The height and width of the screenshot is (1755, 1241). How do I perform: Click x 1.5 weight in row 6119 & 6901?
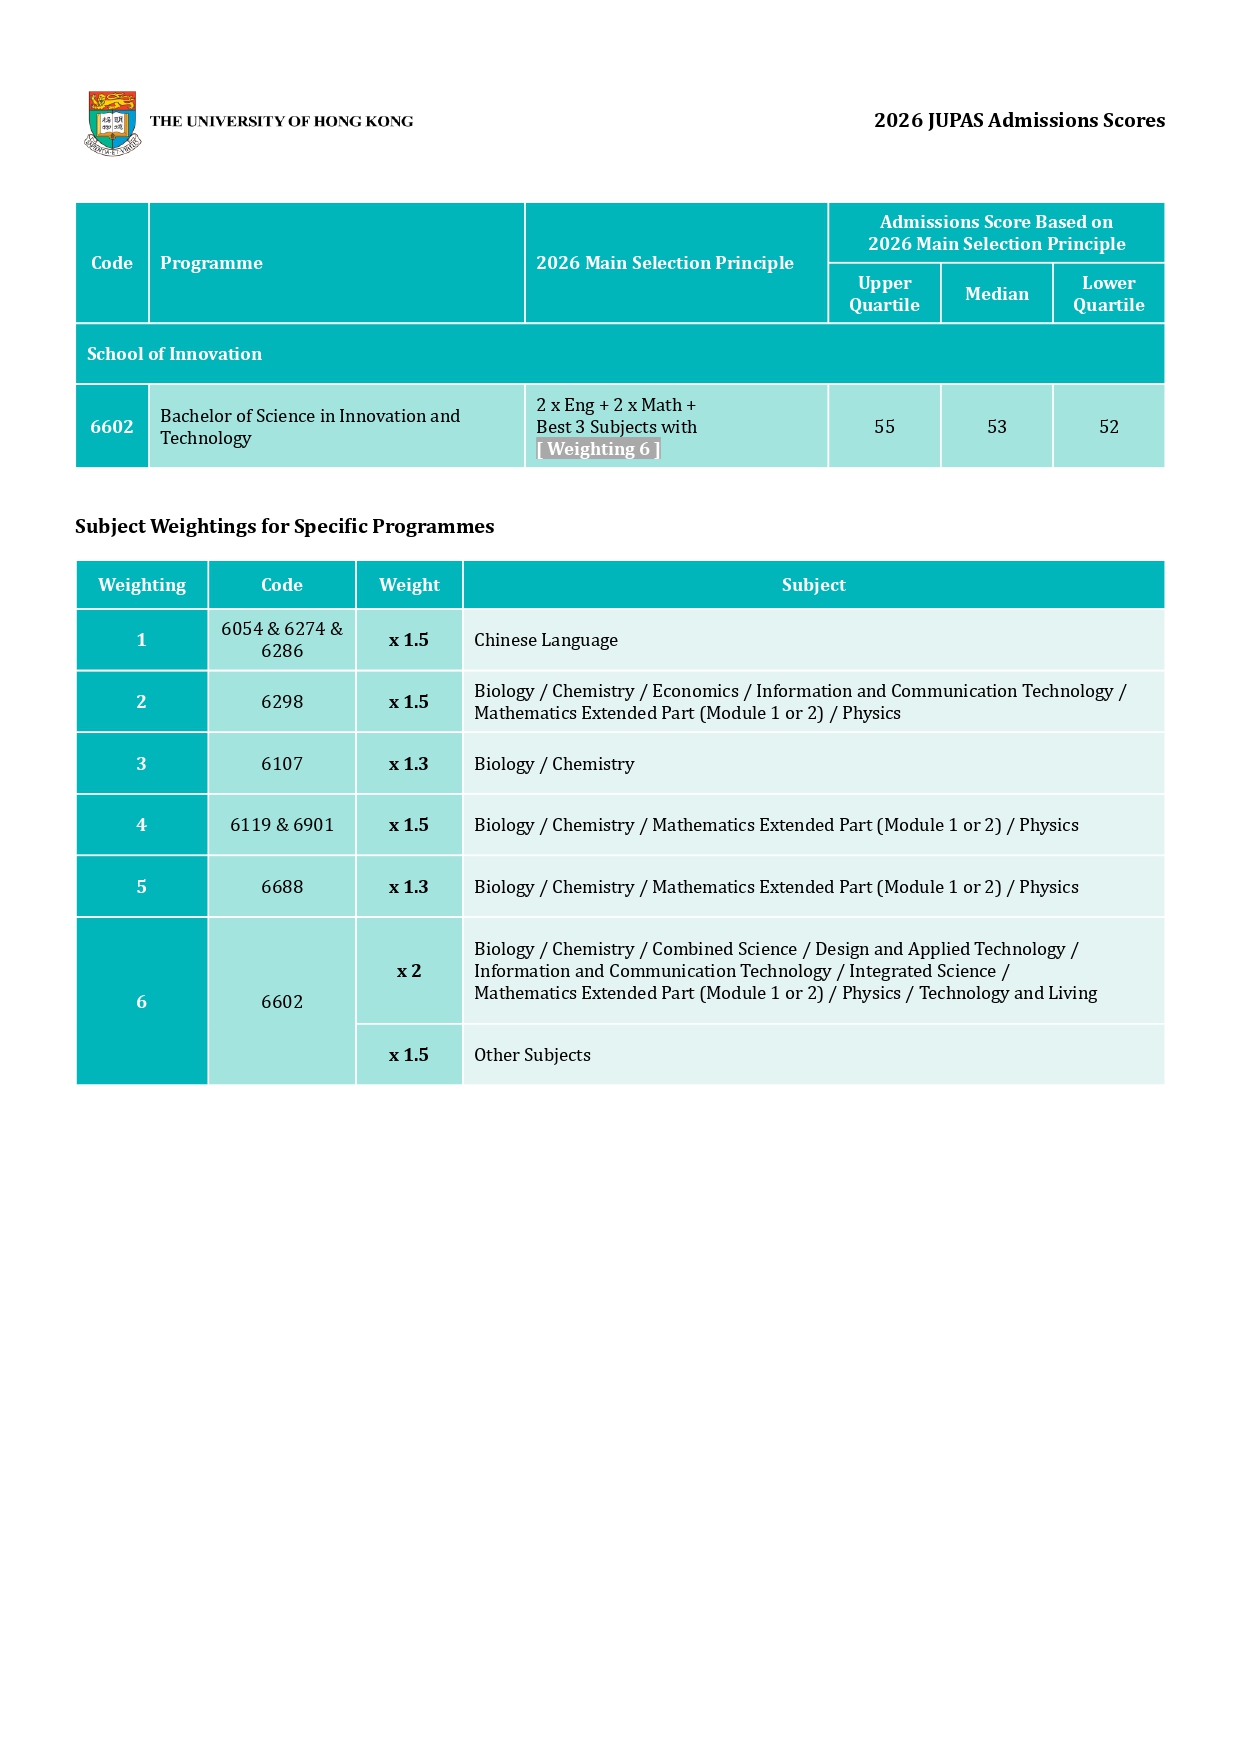click(409, 825)
